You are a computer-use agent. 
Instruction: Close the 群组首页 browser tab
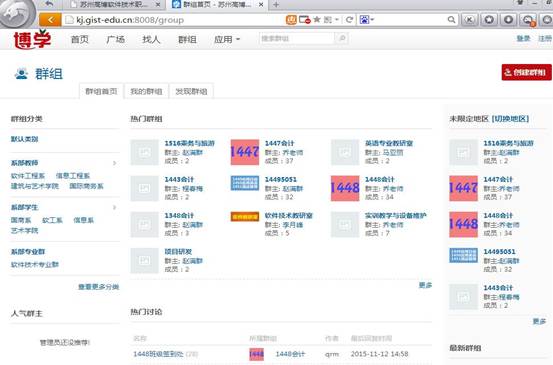(x=261, y=5)
